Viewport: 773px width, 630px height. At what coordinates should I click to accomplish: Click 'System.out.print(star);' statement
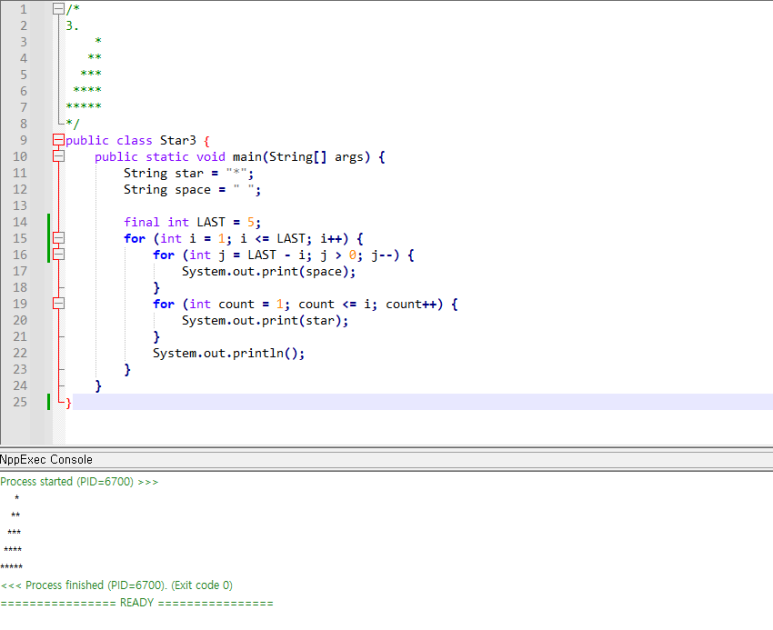265,321
